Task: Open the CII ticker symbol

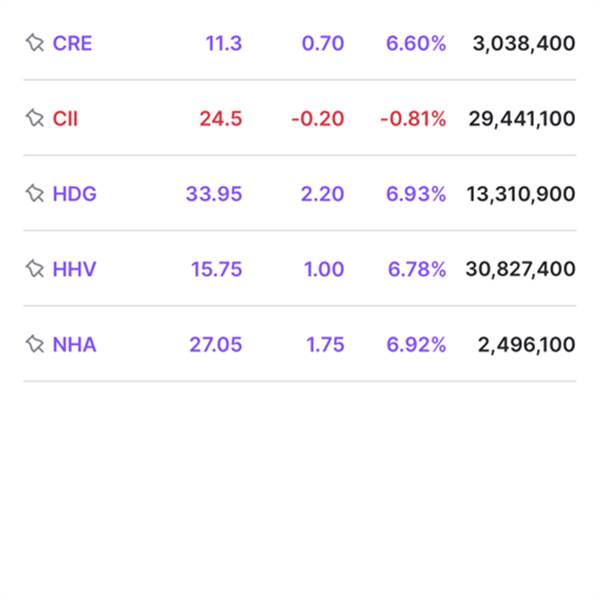Action: (x=65, y=119)
